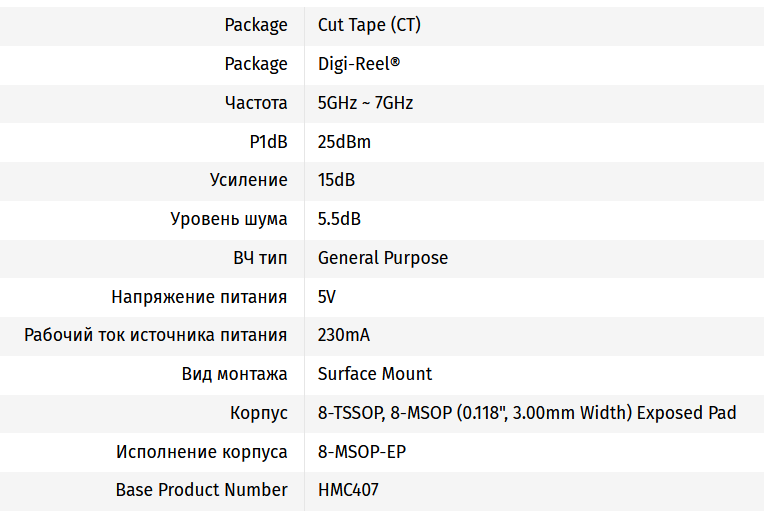Click the Частота row label
764x513 pixels.
[256, 103]
